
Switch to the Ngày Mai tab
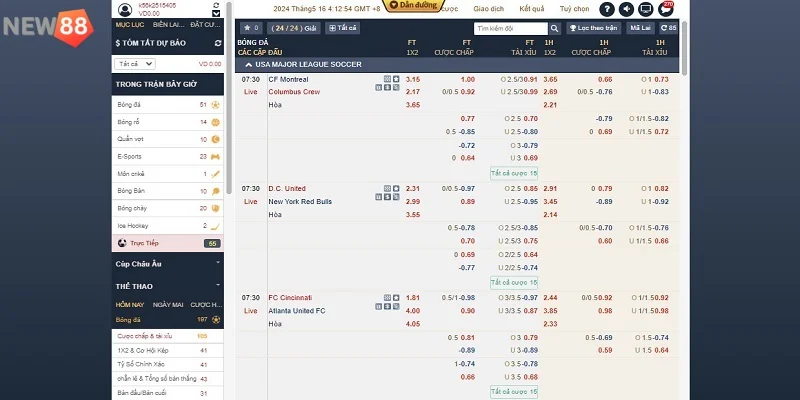coord(169,304)
